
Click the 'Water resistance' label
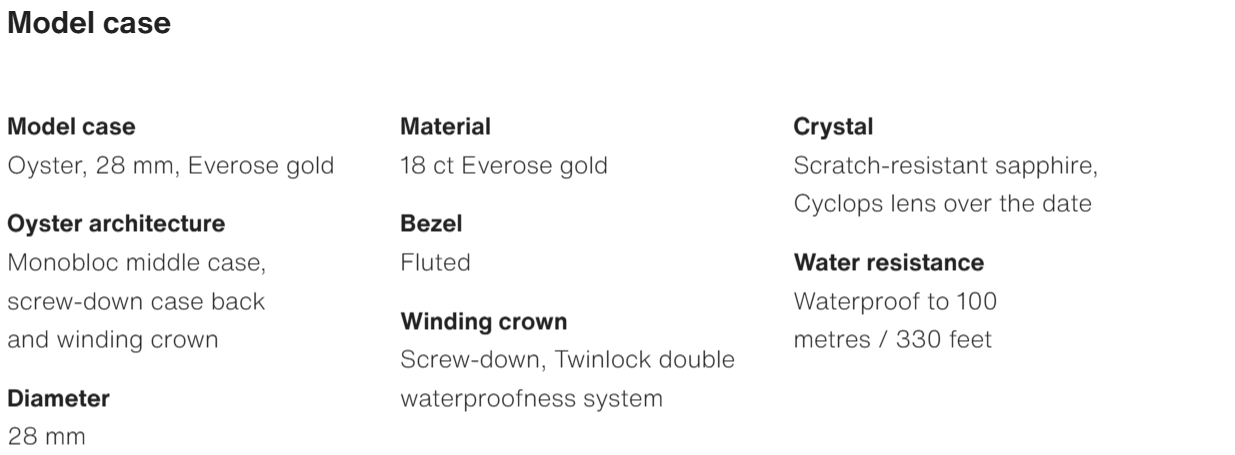click(888, 262)
